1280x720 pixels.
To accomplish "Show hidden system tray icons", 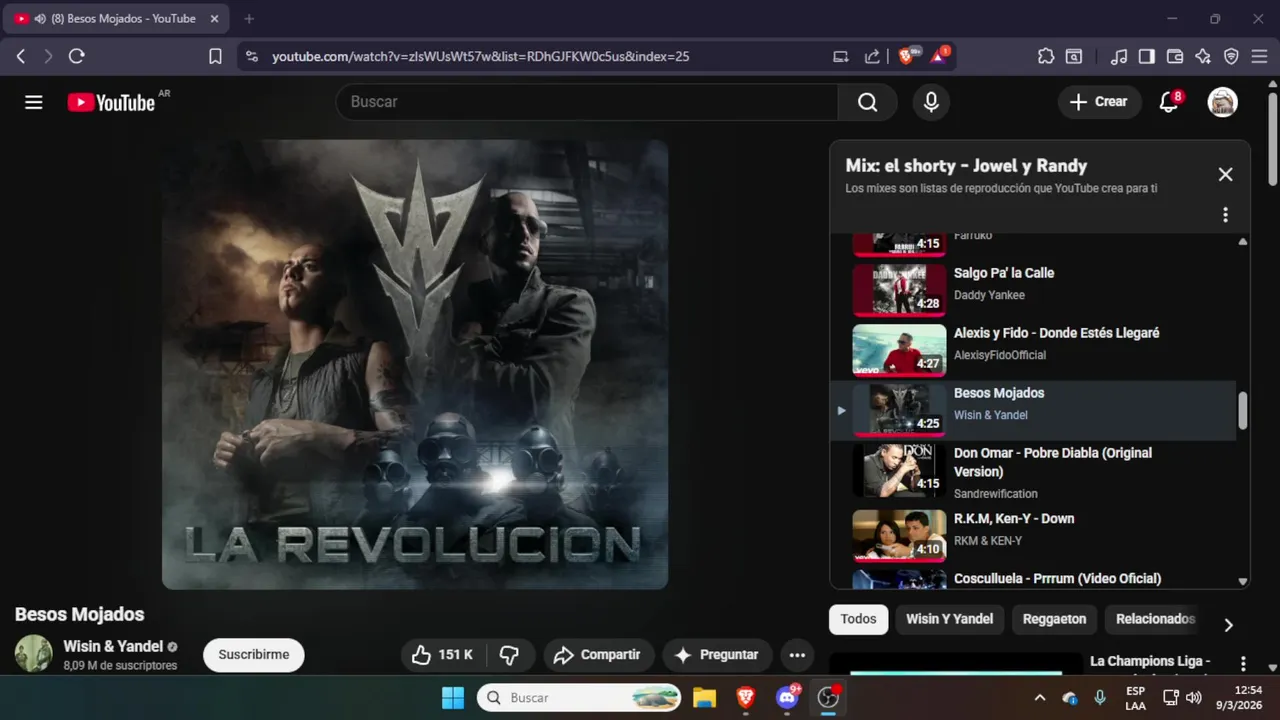I will 1040,698.
